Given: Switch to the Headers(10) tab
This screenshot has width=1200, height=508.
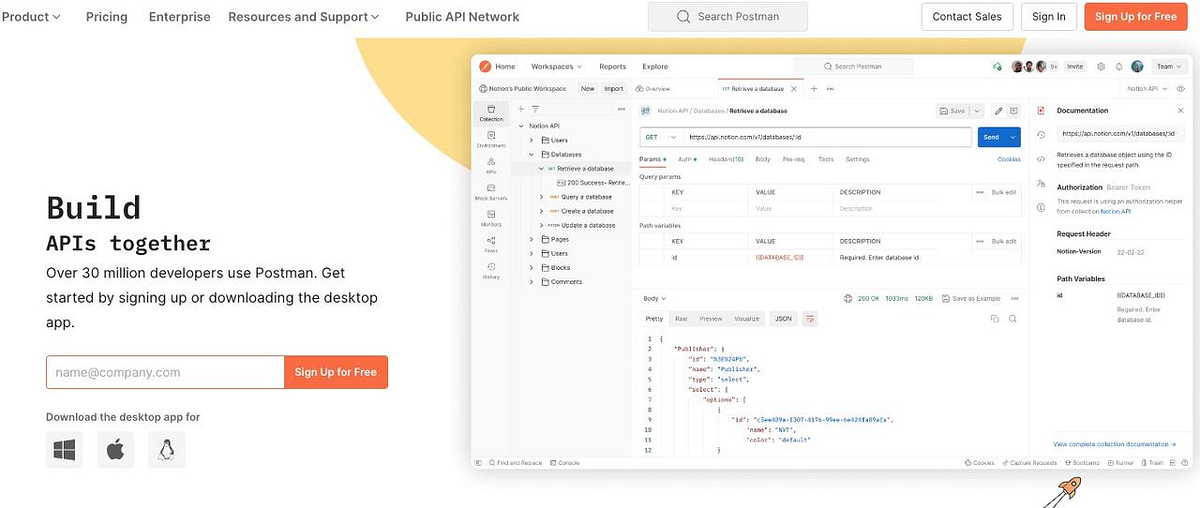Looking at the screenshot, I should 726,159.
